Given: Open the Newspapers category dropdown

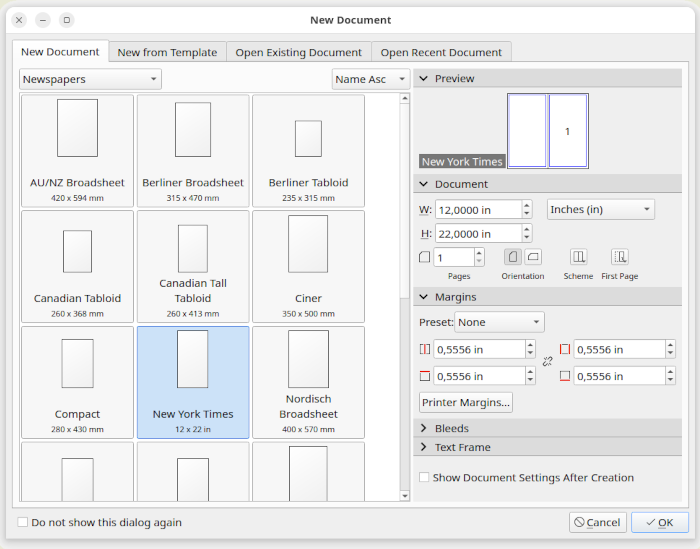Looking at the screenshot, I should coord(90,79).
